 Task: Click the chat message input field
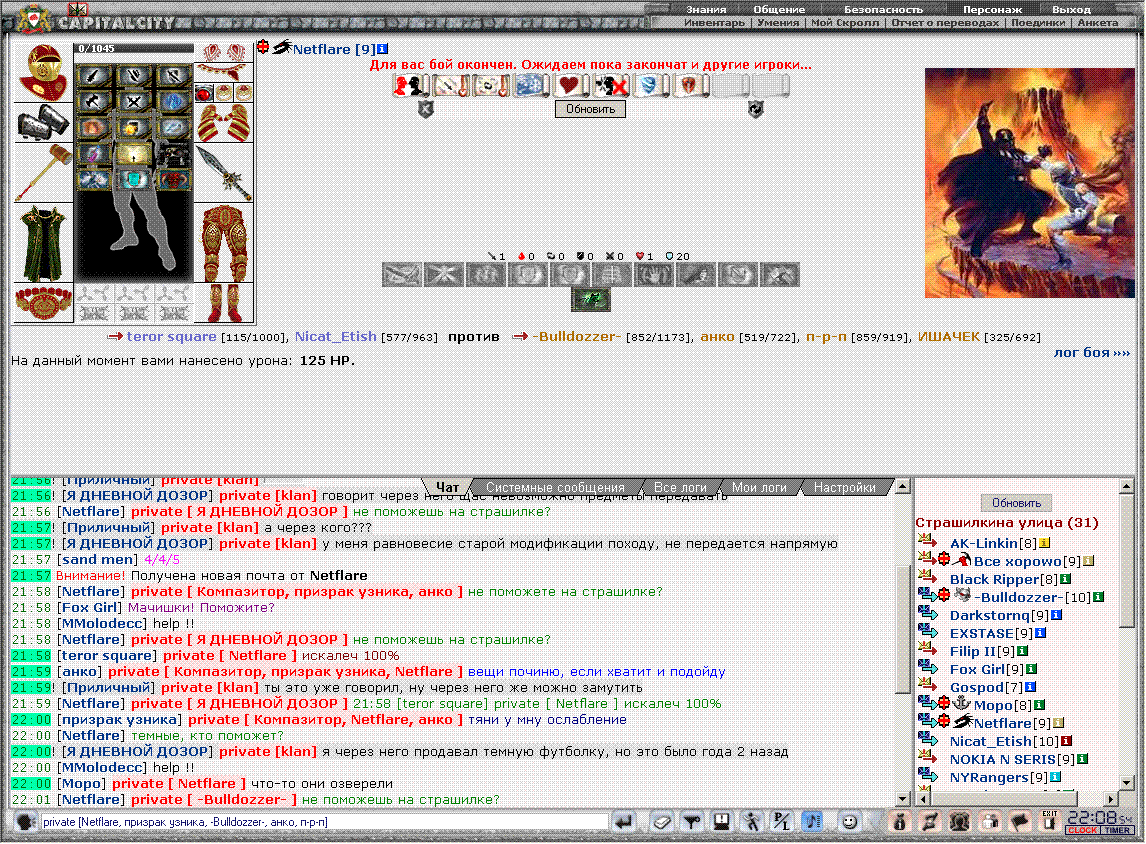[324, 822]
